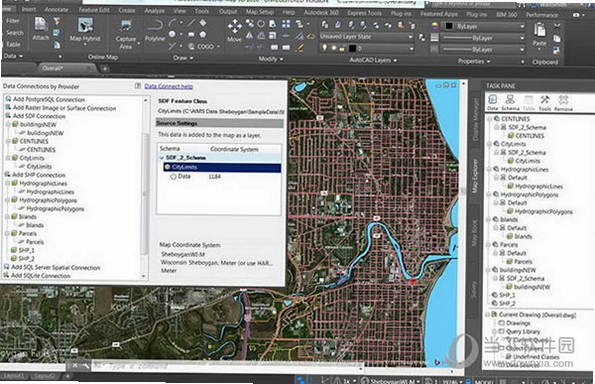Click the Paste clipboard icon
595x384 pixels.
pyautogui.click(x=539, y=30)
